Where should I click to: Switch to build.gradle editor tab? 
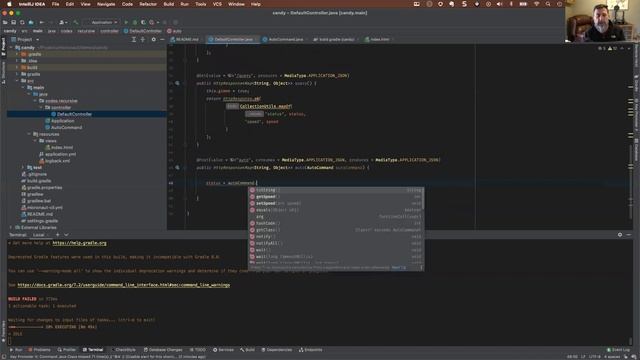334,40
